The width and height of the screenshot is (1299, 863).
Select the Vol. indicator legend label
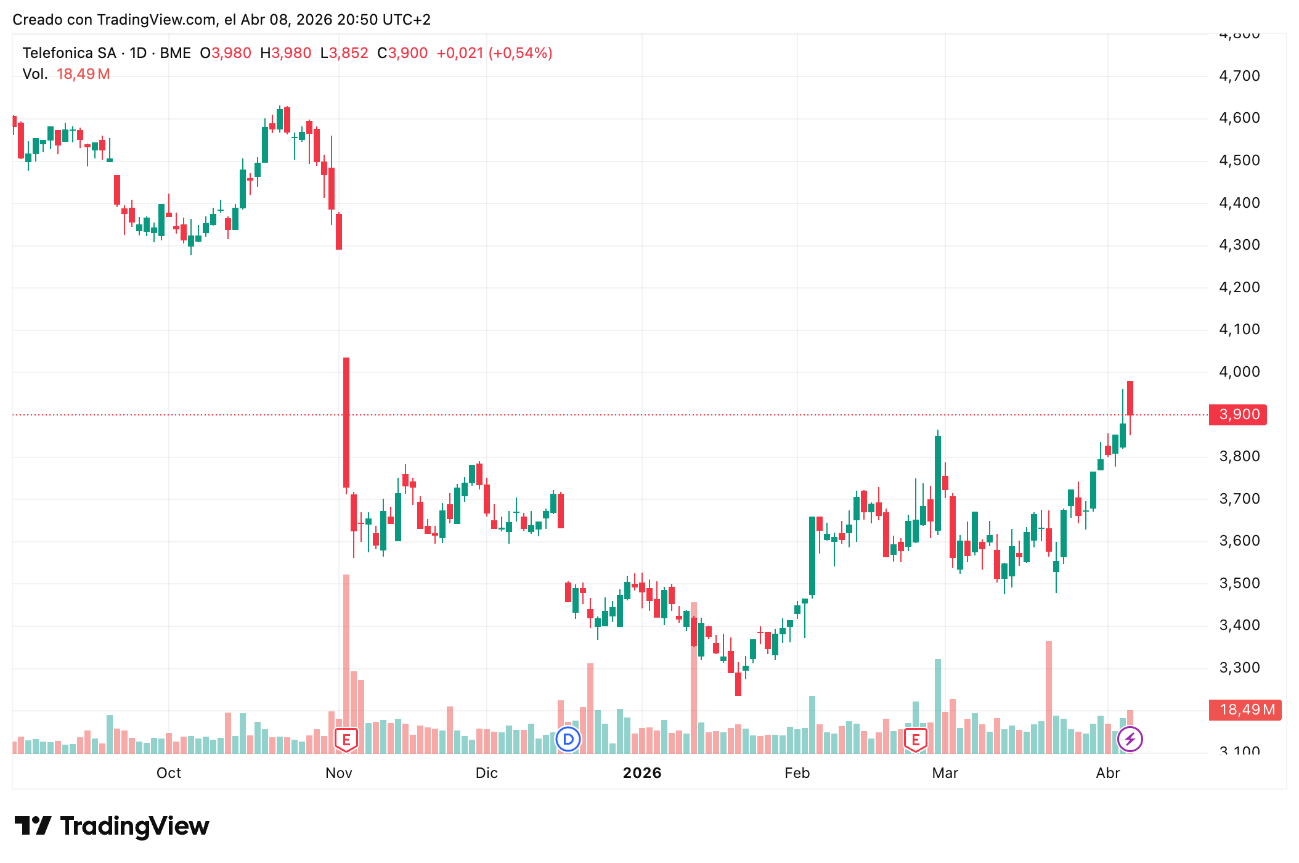pos(34,73)
